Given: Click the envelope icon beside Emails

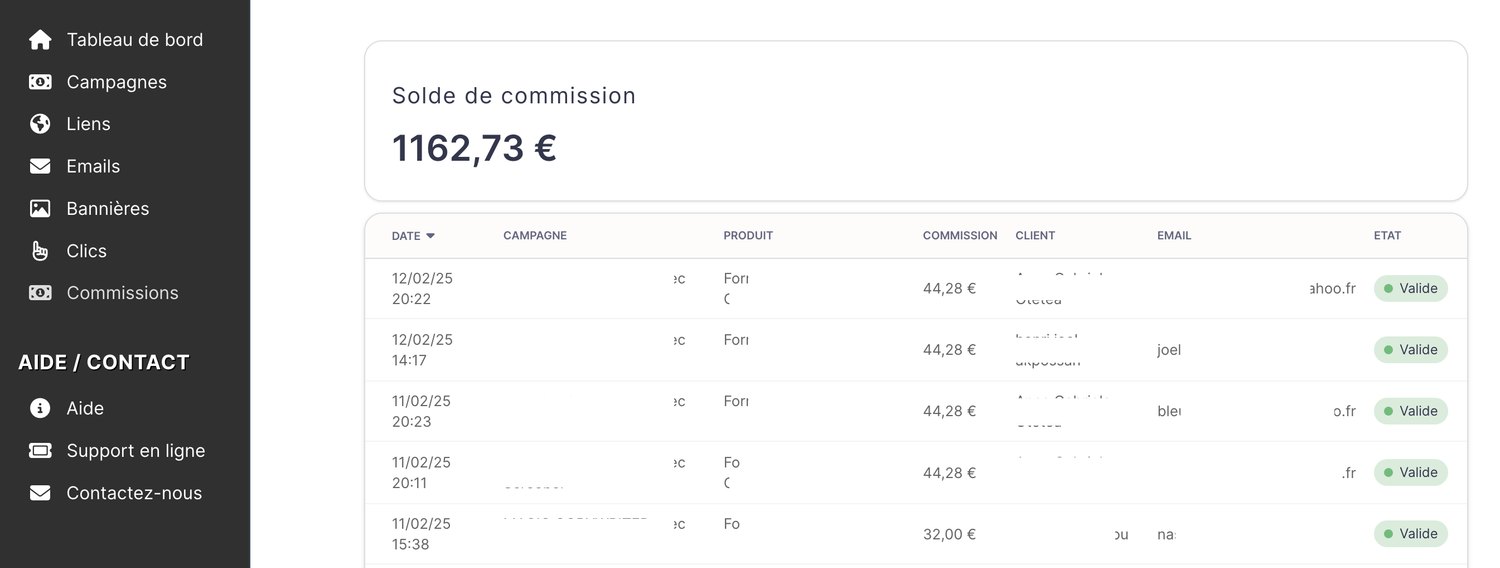Looking at the screenshot, I should pos(40,166).
